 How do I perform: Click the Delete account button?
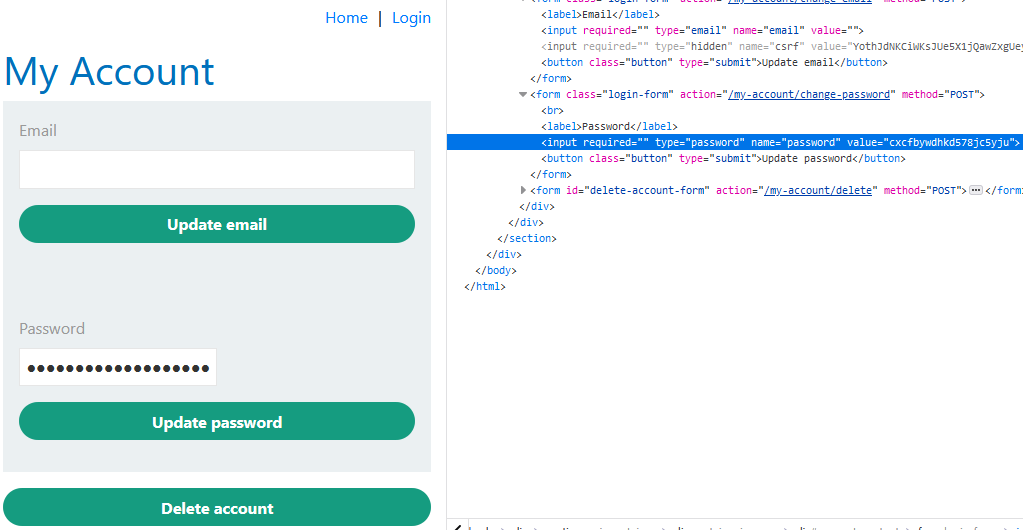pos(217,508)
